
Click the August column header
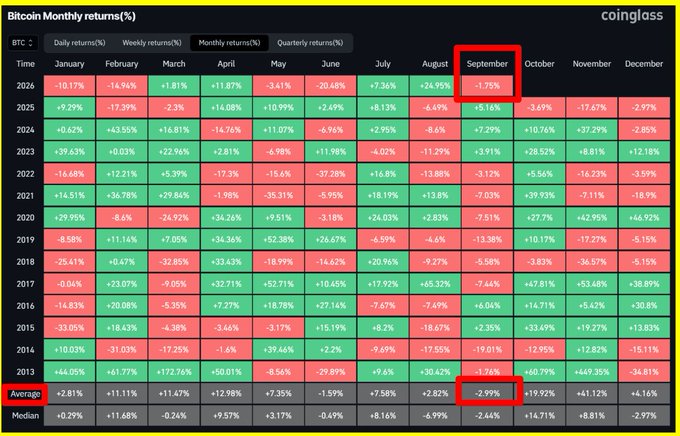click(x=435, y=64)
